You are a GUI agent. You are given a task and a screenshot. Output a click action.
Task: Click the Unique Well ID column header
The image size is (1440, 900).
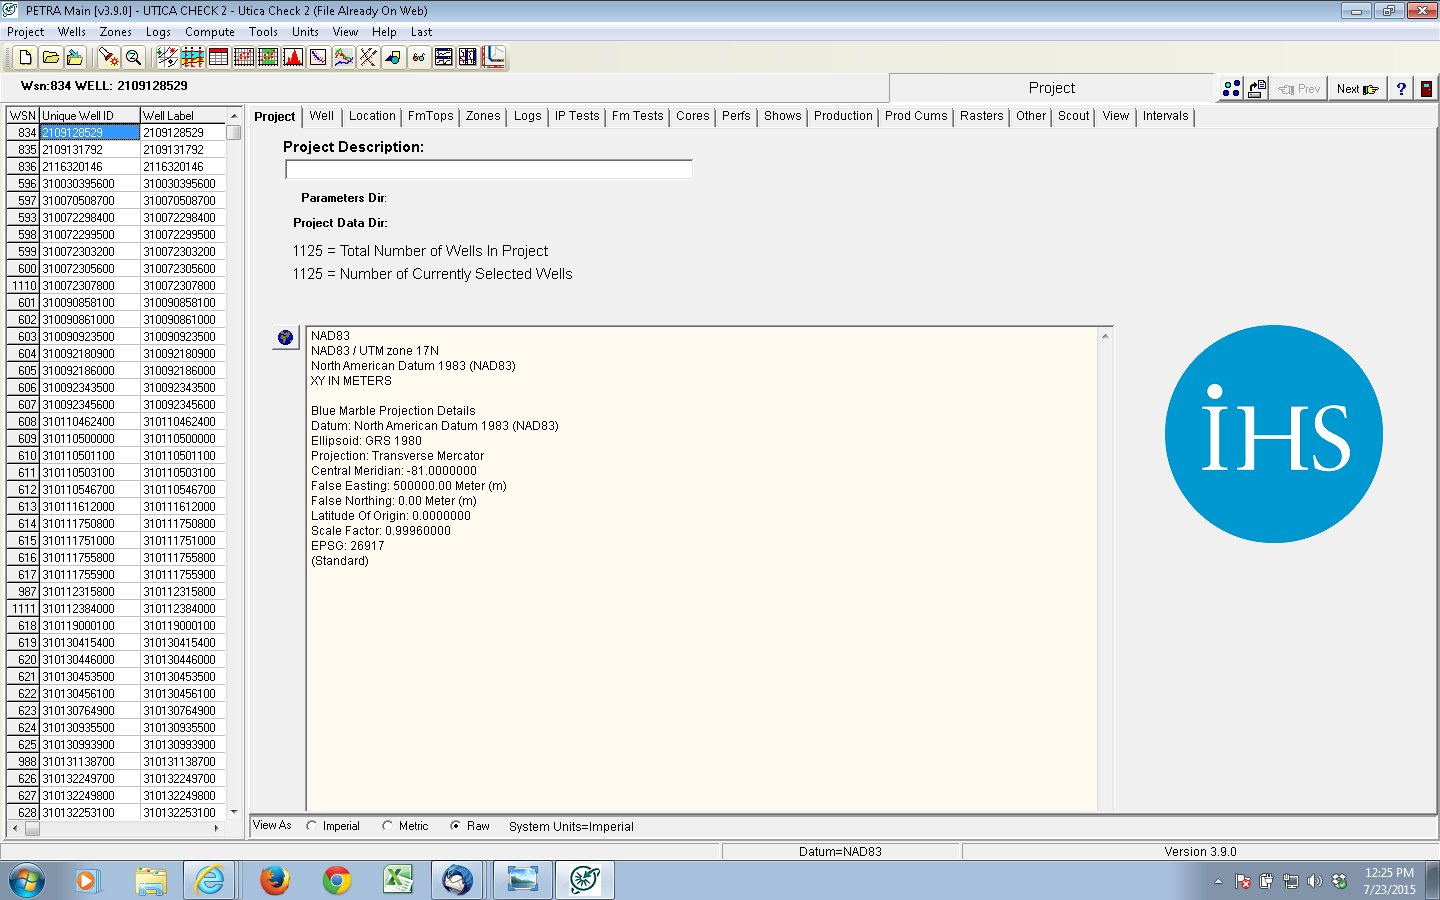tap(89, 115)
